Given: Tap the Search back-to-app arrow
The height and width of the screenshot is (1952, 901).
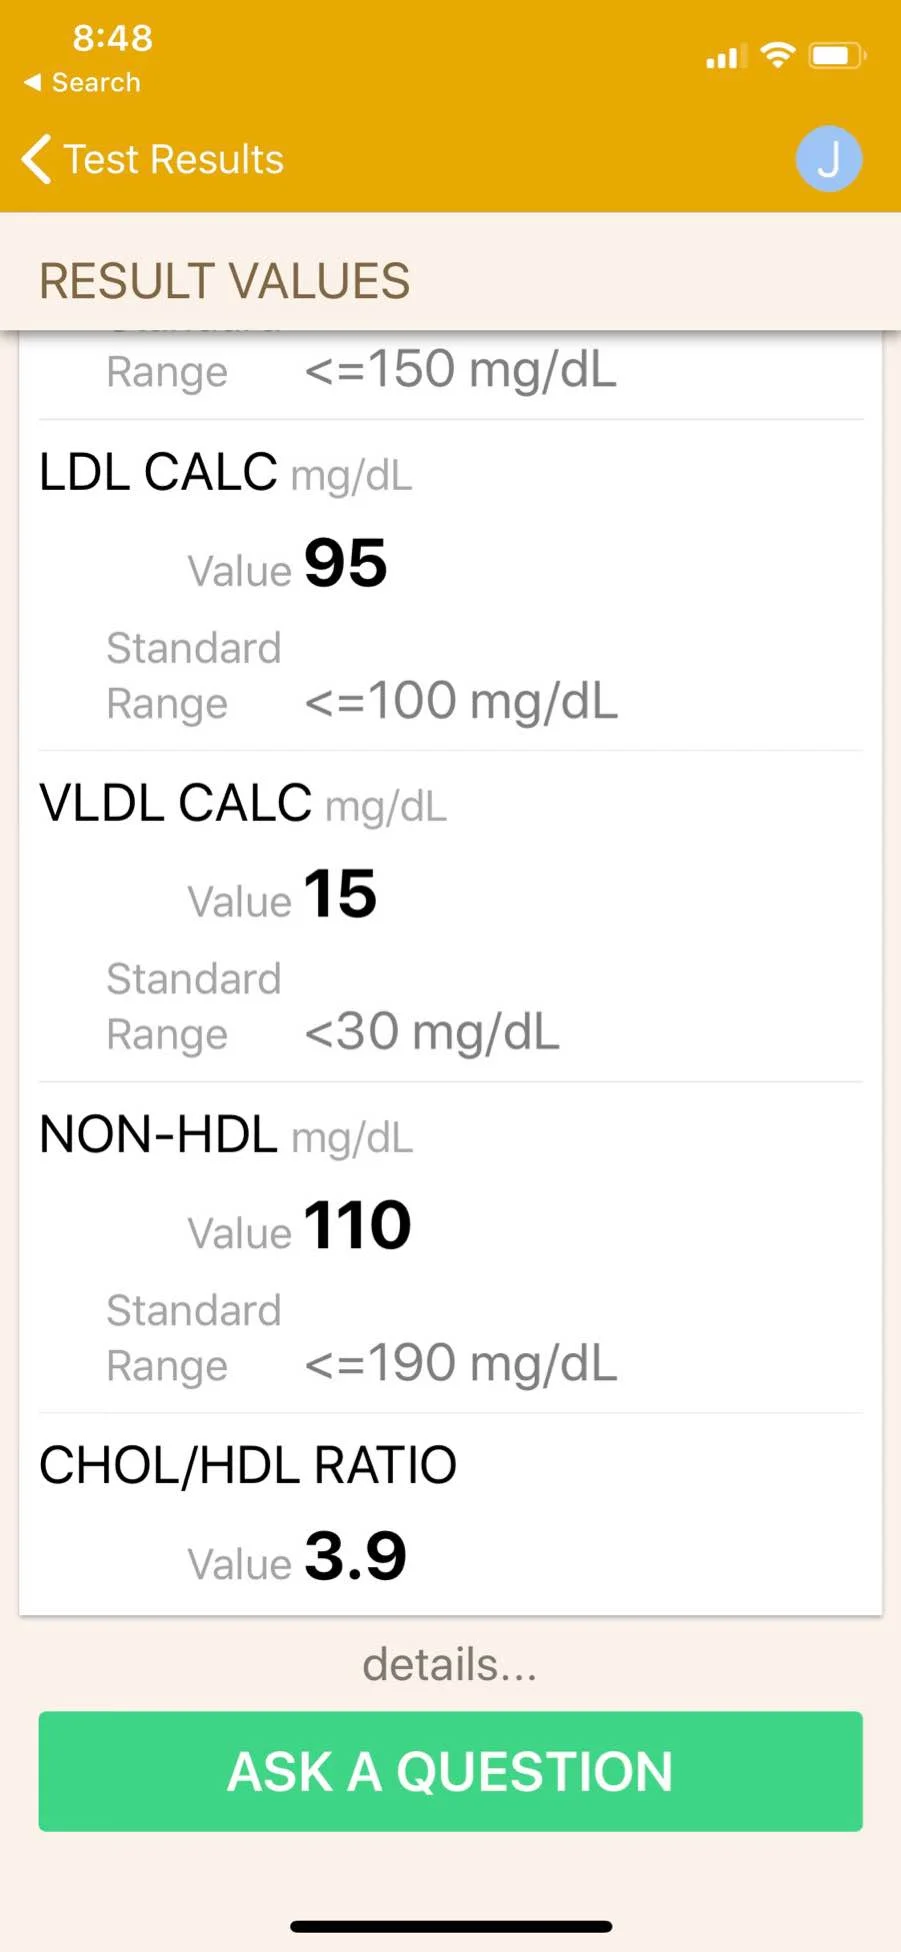Looking at the screenshot, I should tap(33, 83).
